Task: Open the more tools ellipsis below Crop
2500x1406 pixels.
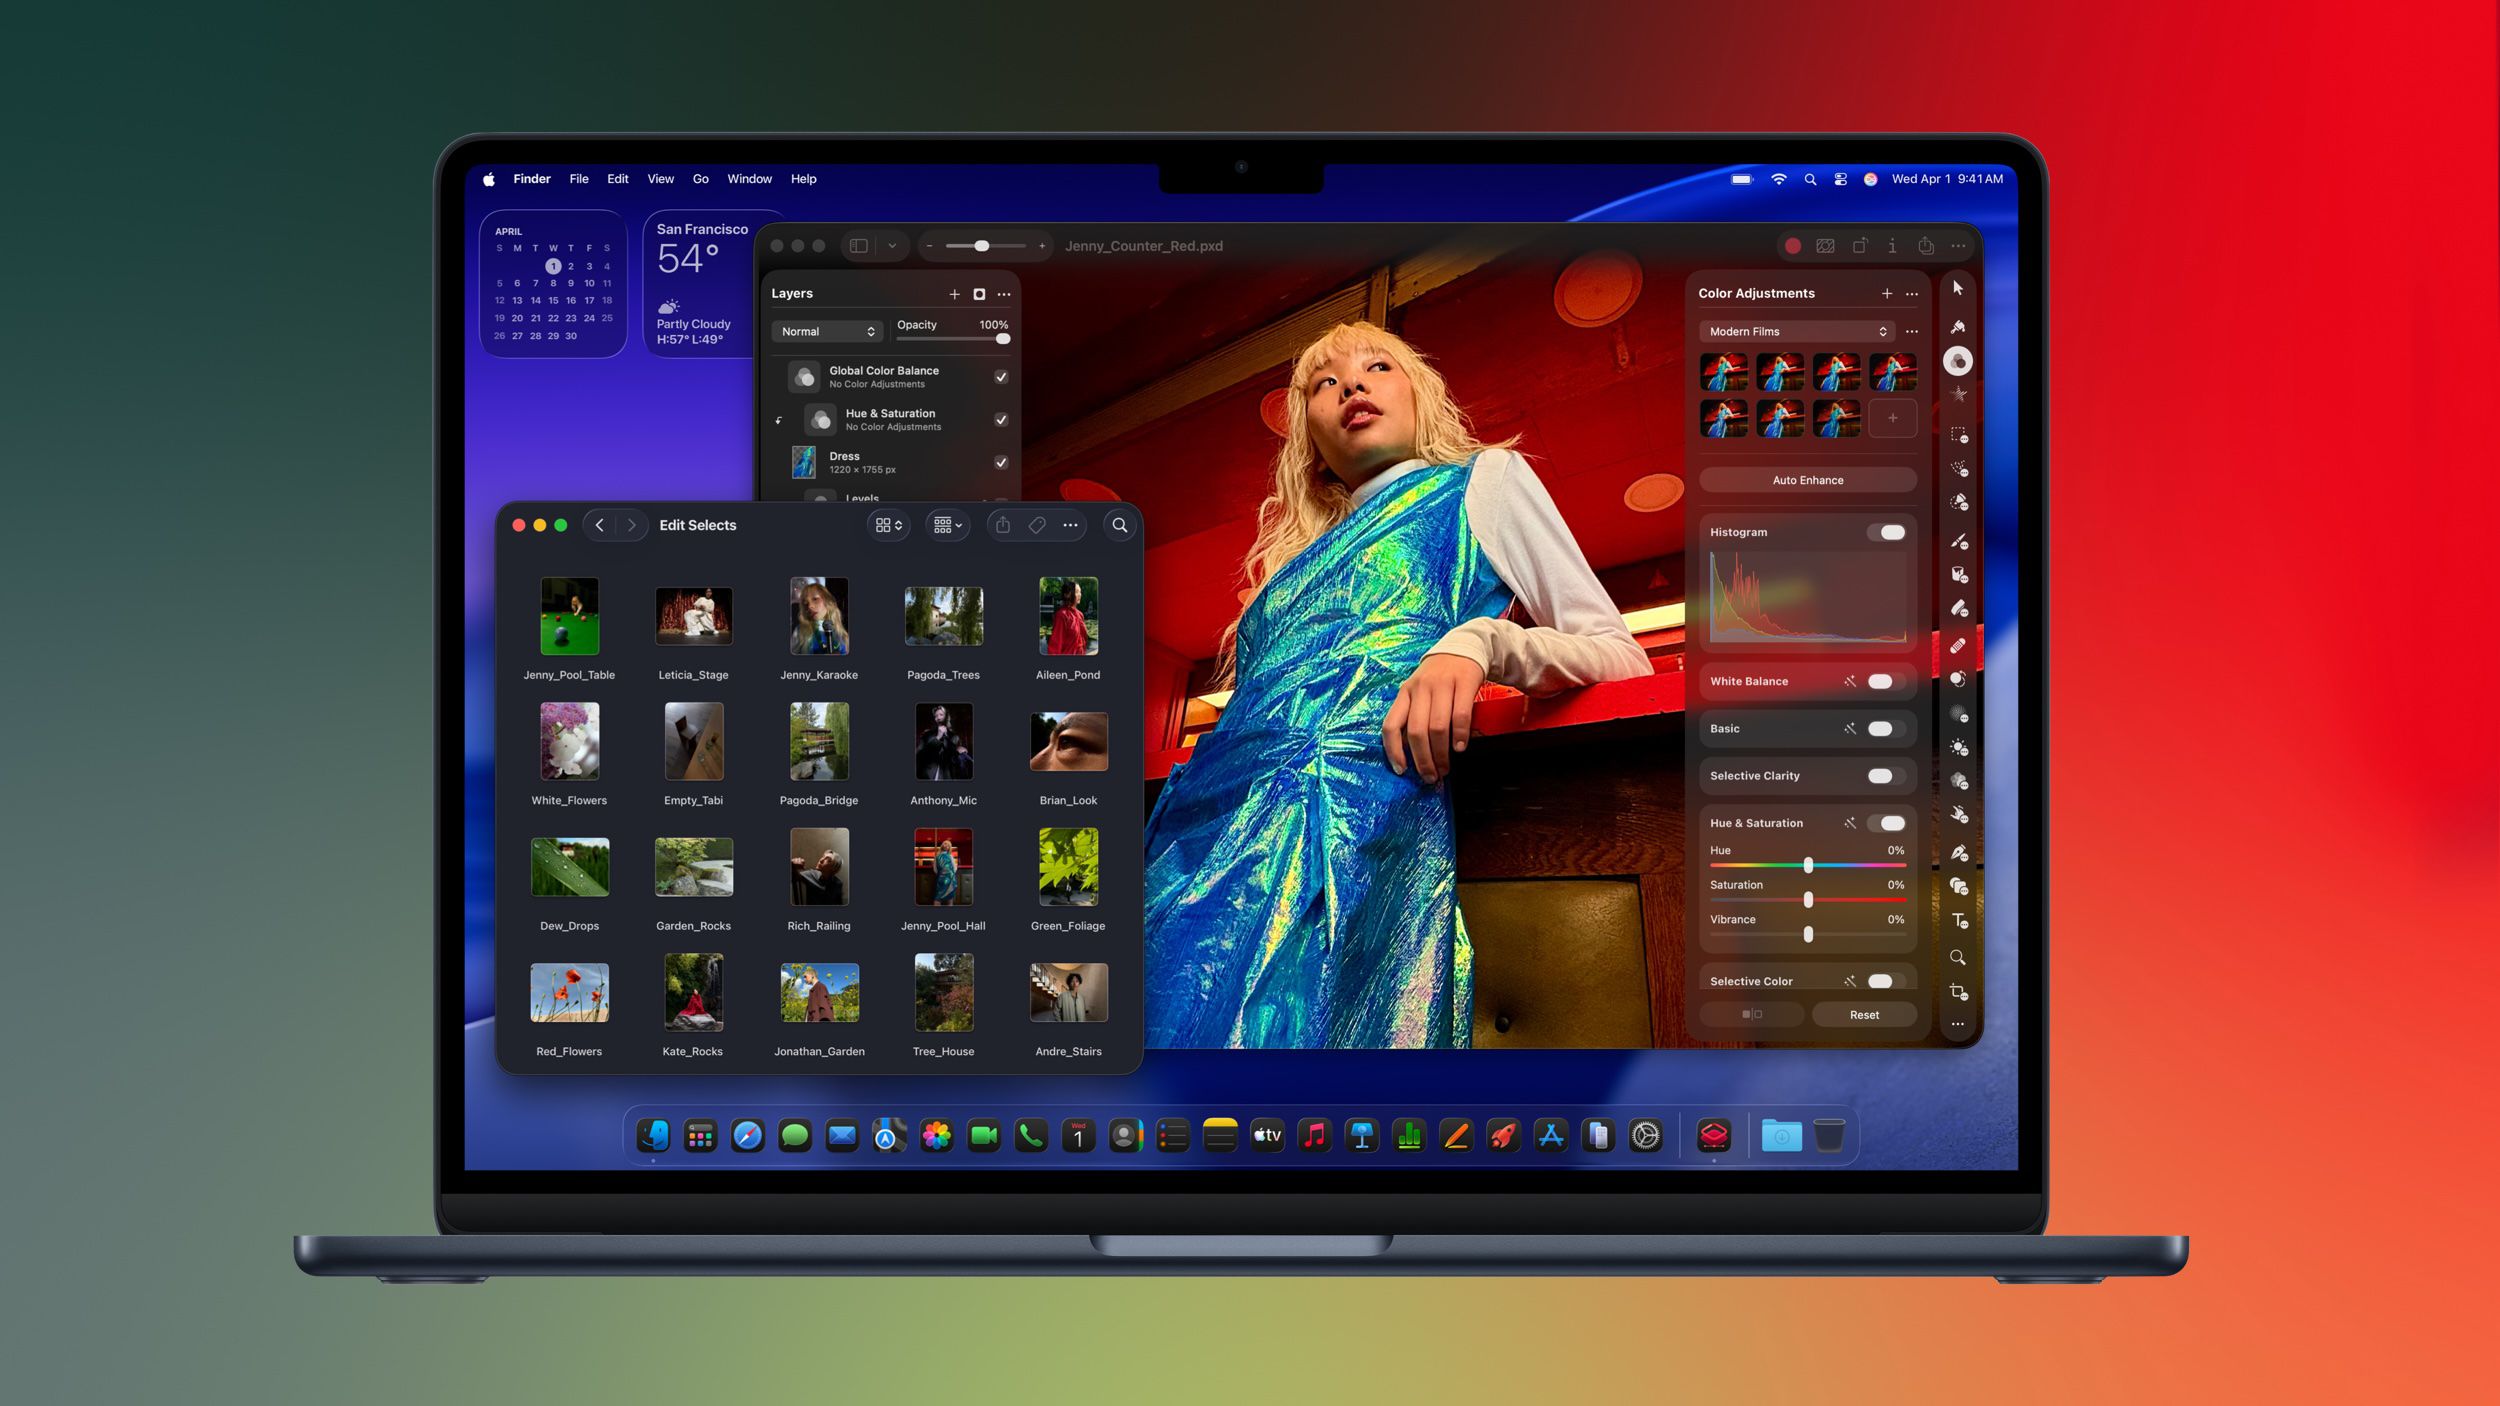Action: coord(1958,1024)
